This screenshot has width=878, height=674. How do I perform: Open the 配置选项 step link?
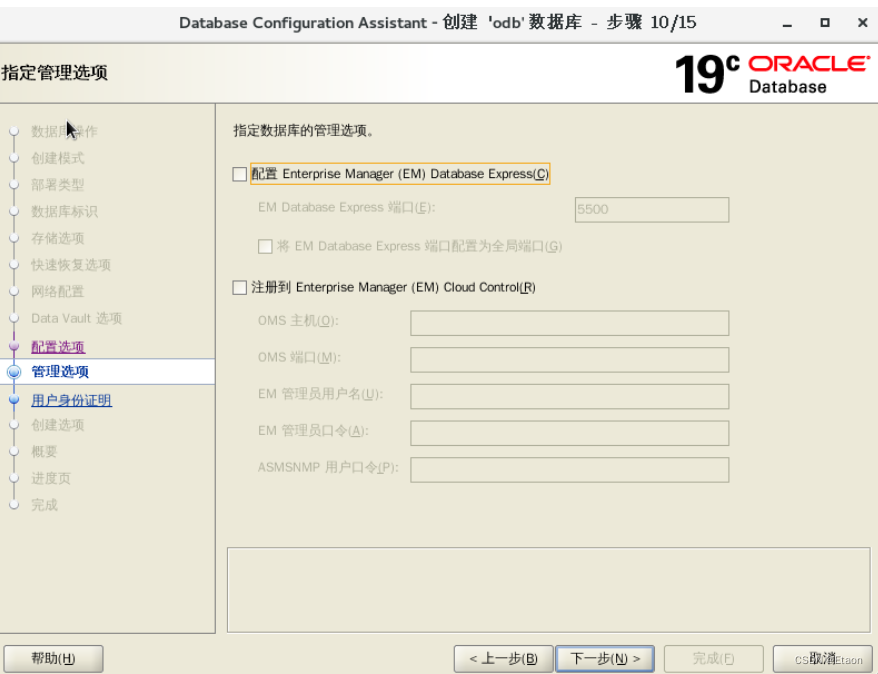58,347
